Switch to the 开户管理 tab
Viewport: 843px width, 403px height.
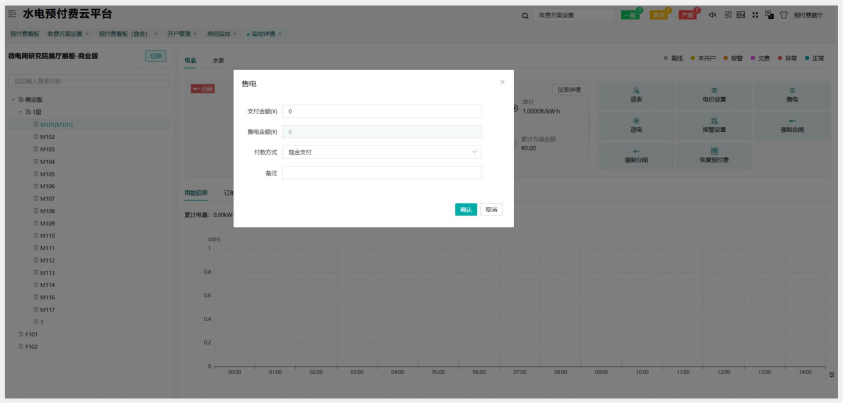(x=178, y=34)
